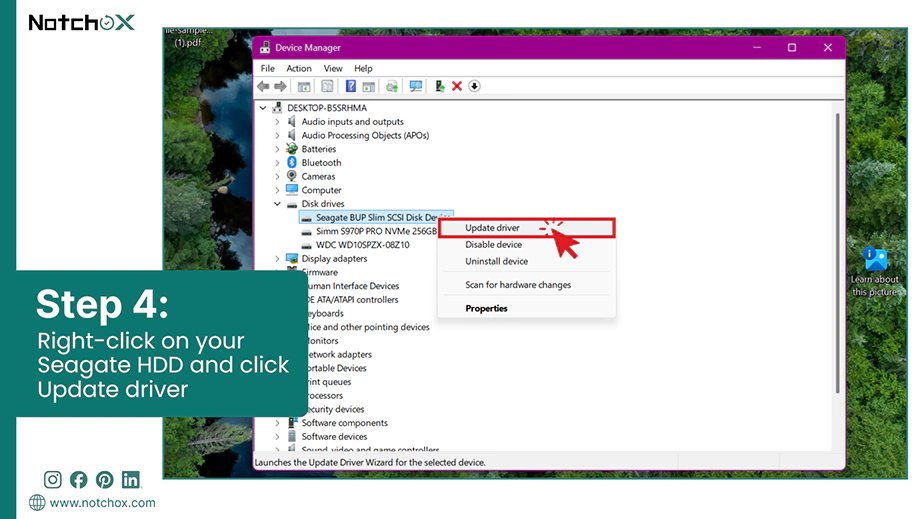Expand the Software devices category
922x519 pixels.
tap(277, 437)
